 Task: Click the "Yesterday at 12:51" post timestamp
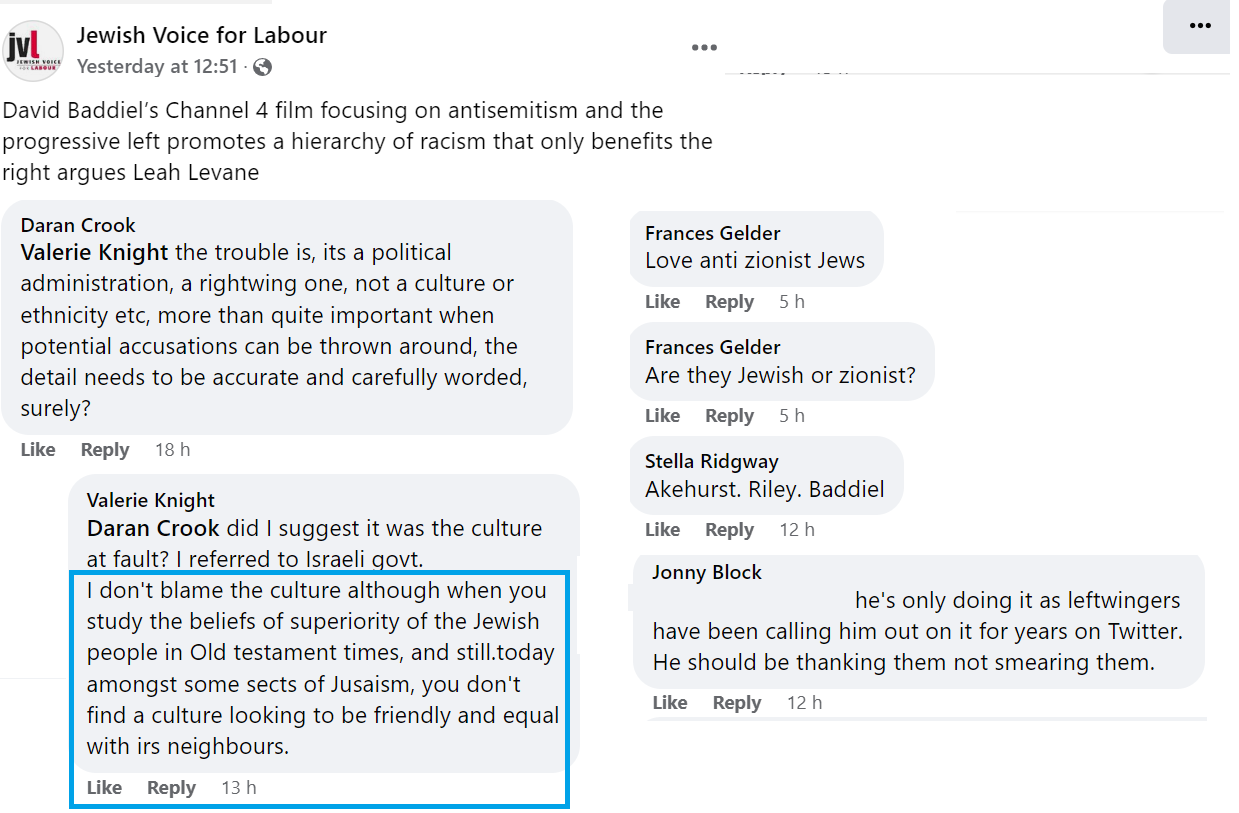click(158, 67)
